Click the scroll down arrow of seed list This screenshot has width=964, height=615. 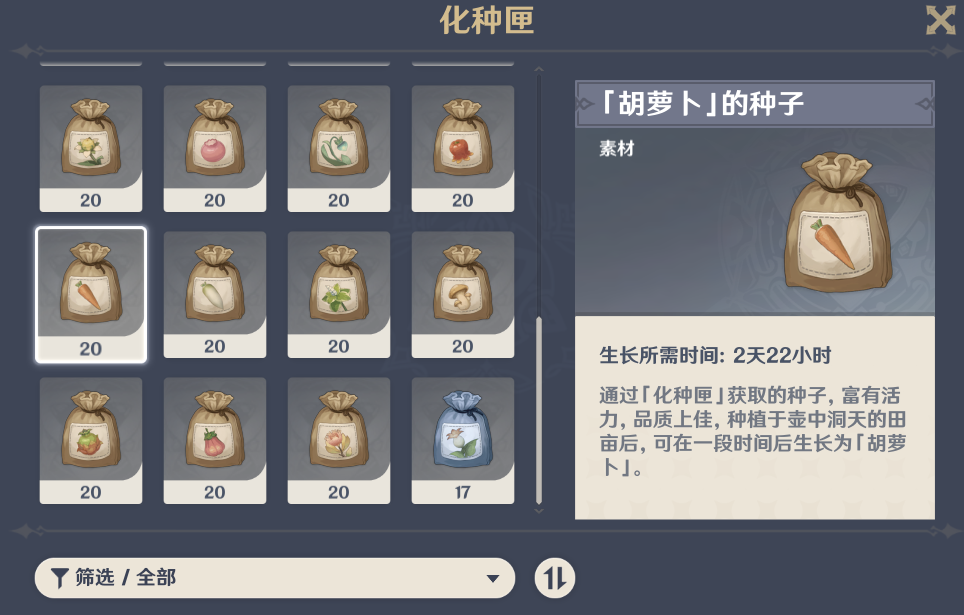point(539,511)
